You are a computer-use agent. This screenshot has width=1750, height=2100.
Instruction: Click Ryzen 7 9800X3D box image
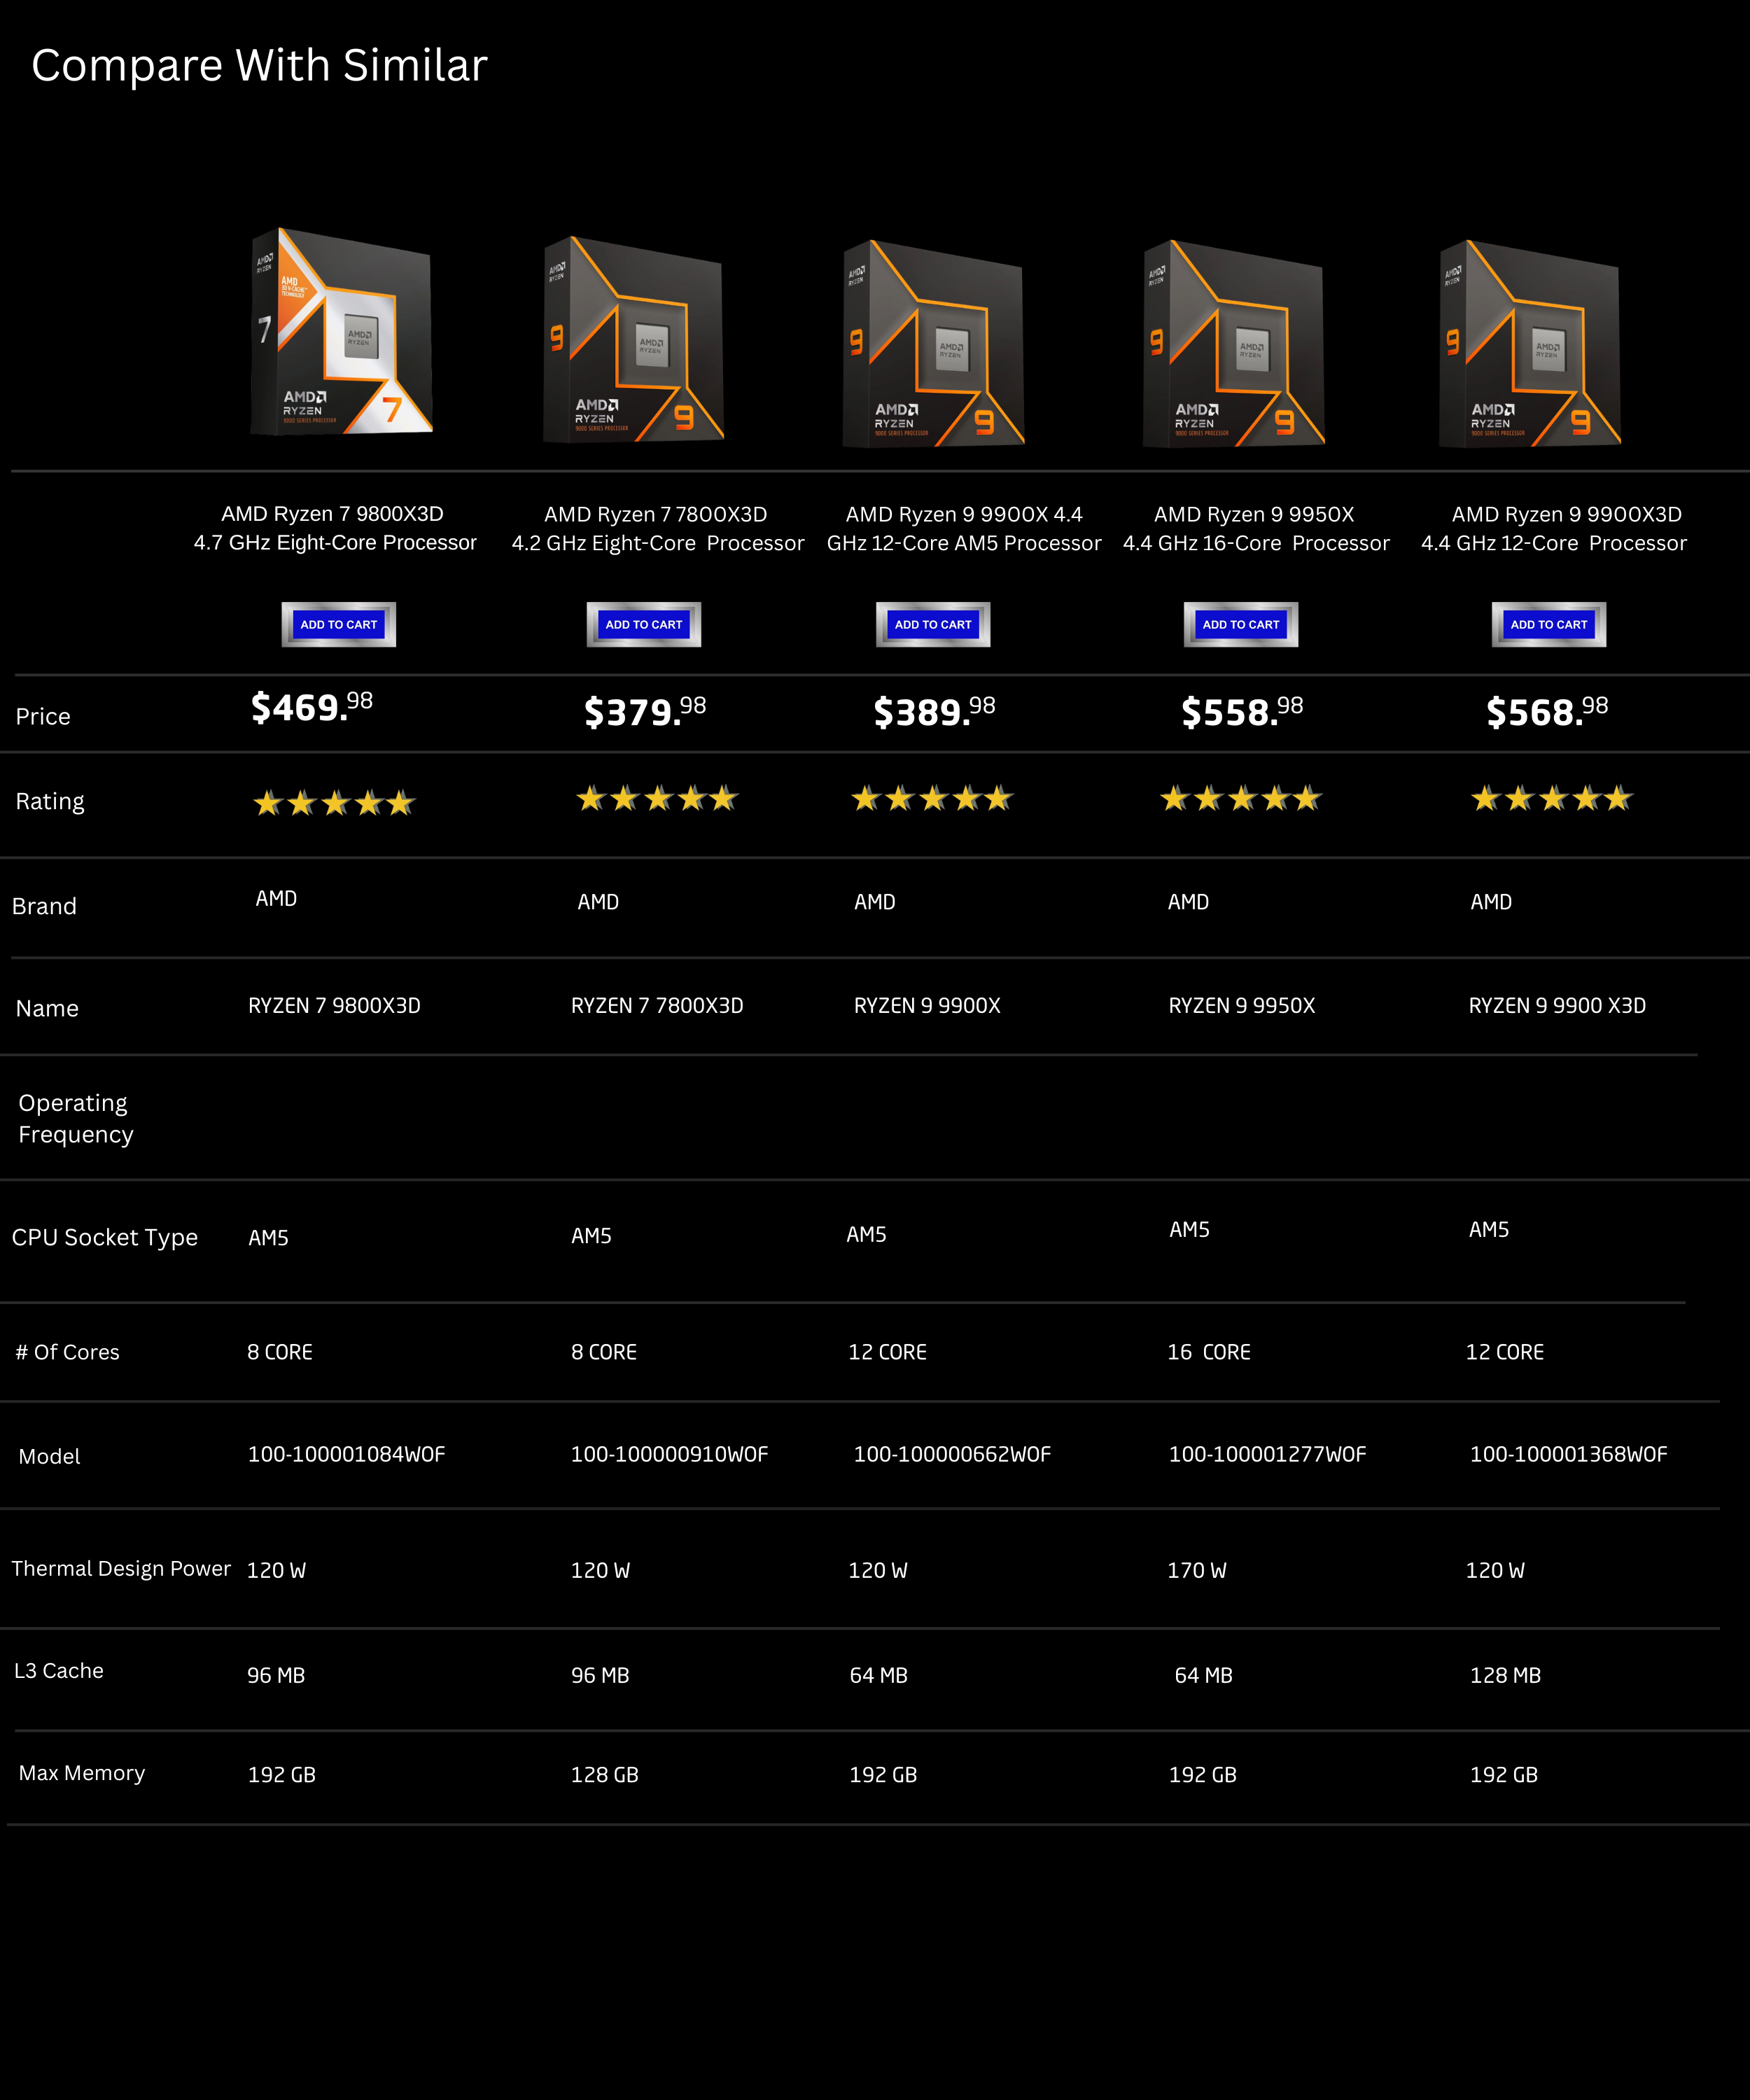point(341,332)
